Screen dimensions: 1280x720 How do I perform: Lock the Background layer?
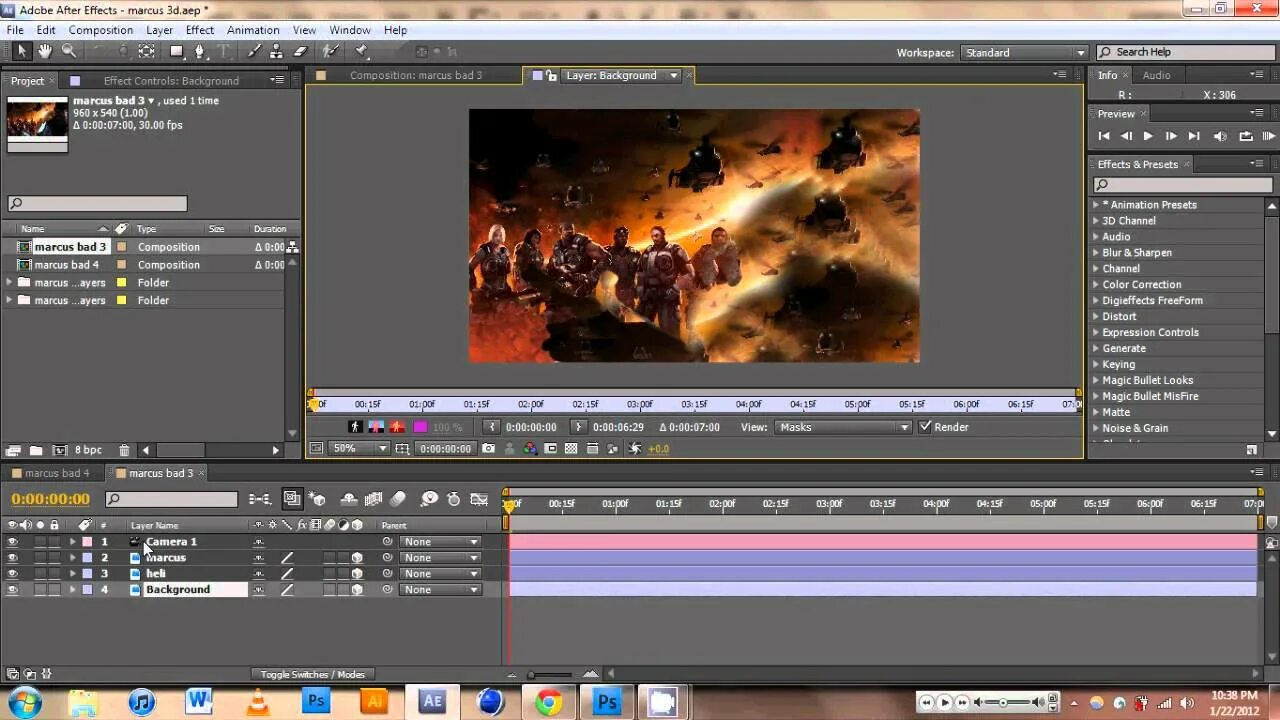click(54, 590)
